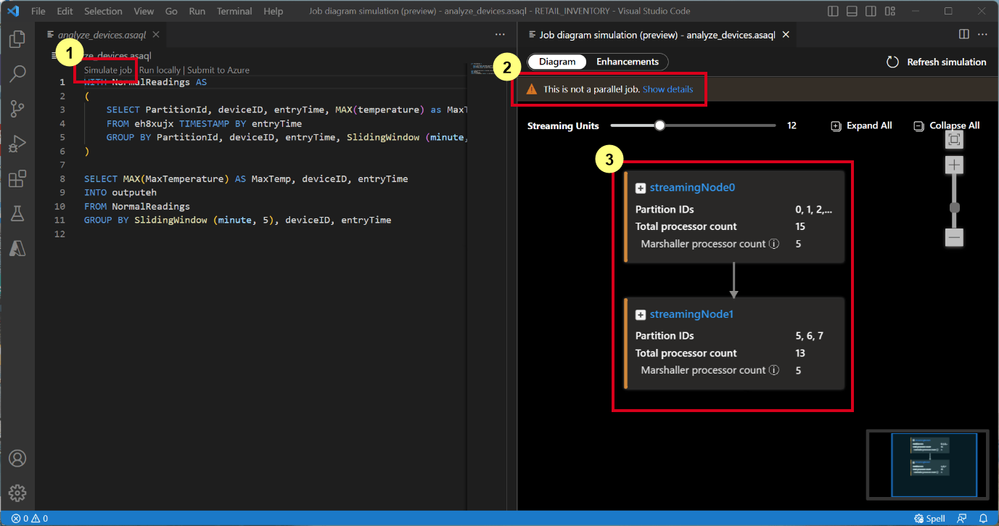999x526 pixels.
Task: Open the Run menu
Action: coord(197,11)
